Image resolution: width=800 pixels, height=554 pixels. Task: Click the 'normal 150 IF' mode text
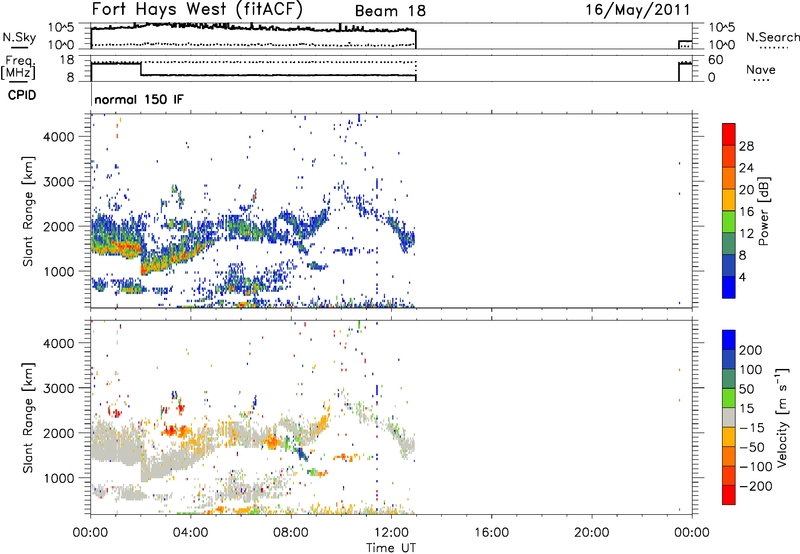139,99
